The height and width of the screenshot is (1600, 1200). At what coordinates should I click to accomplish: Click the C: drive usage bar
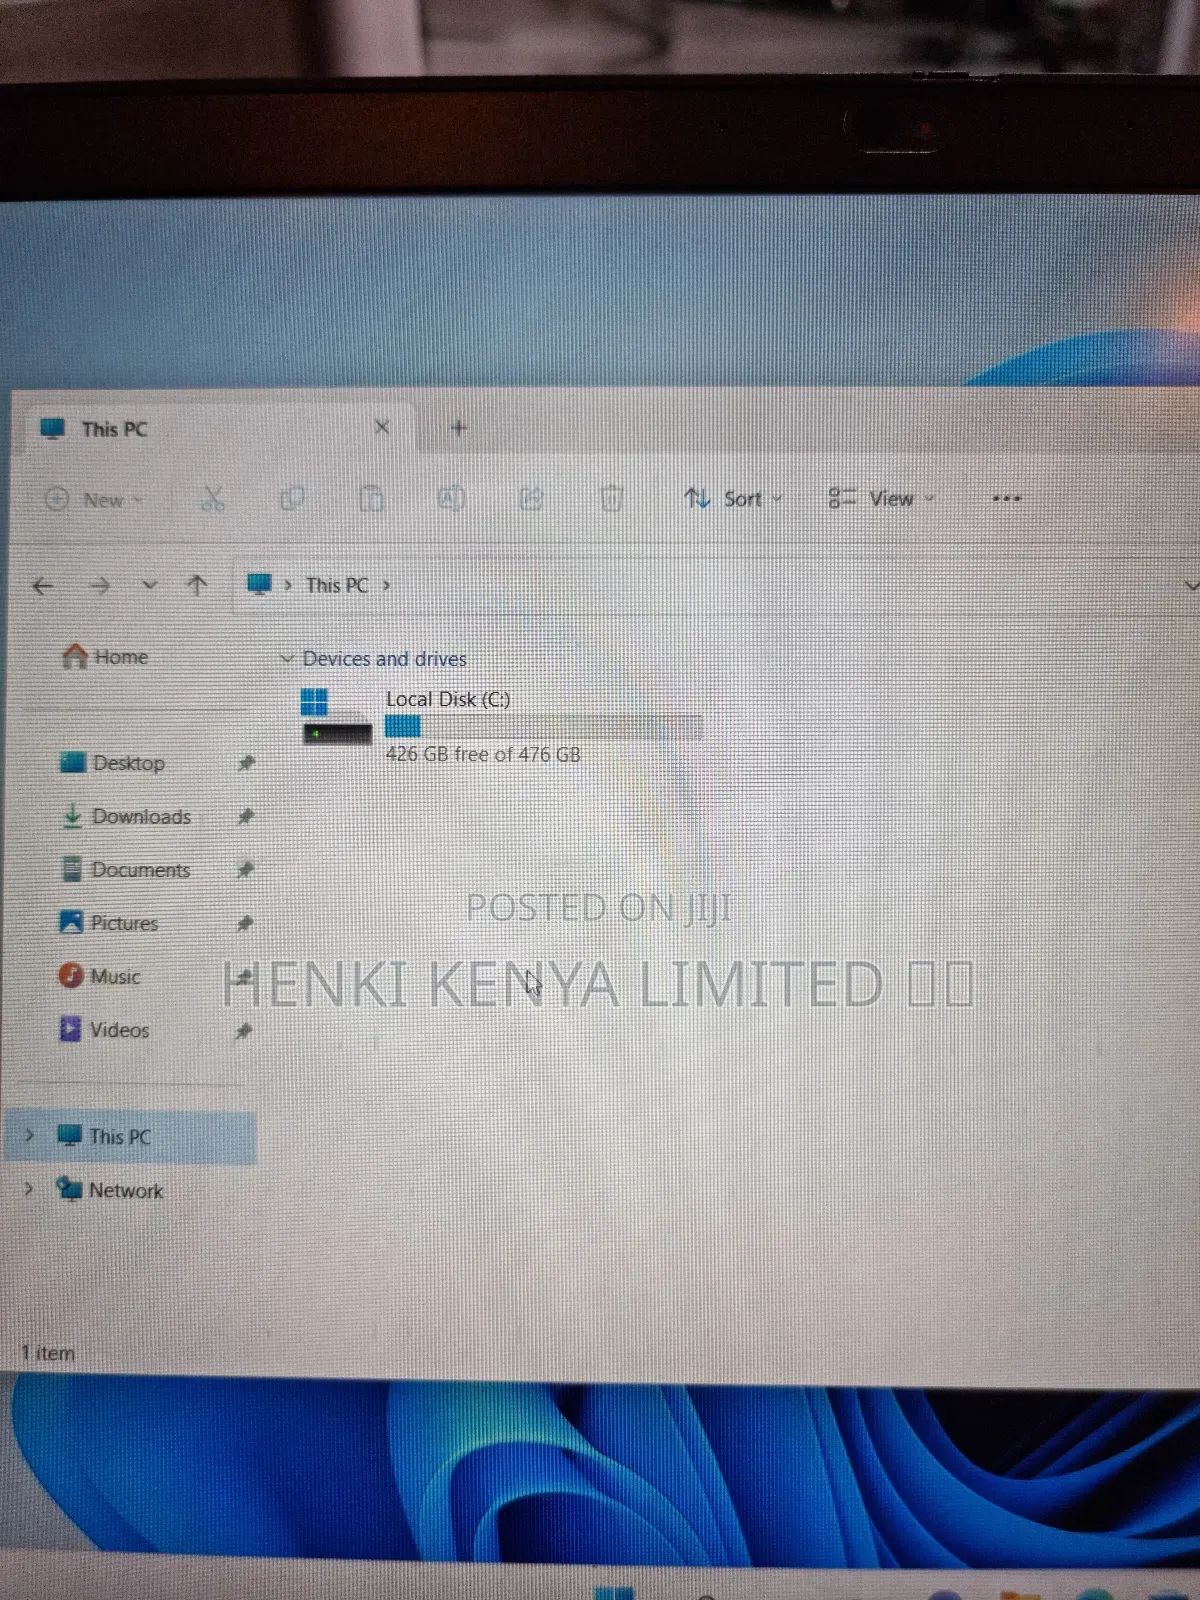pos(543,727)
